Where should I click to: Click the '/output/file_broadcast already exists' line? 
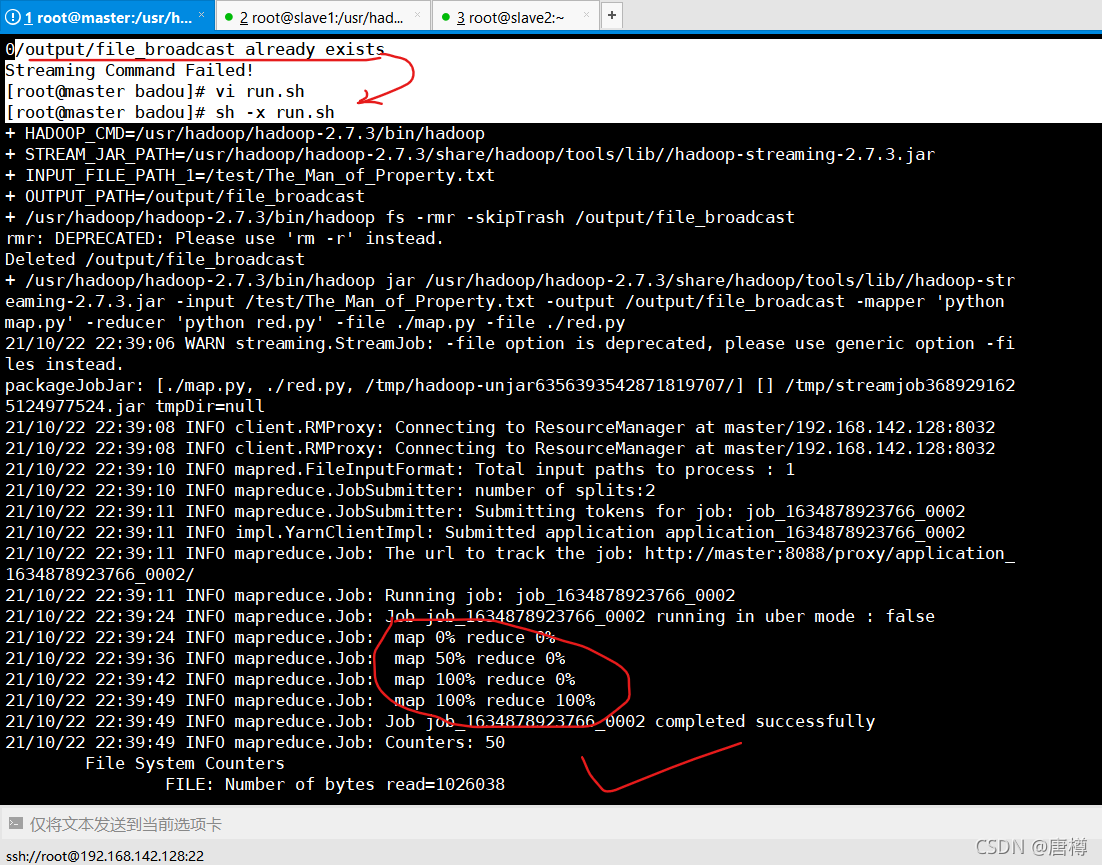[195, 49]
